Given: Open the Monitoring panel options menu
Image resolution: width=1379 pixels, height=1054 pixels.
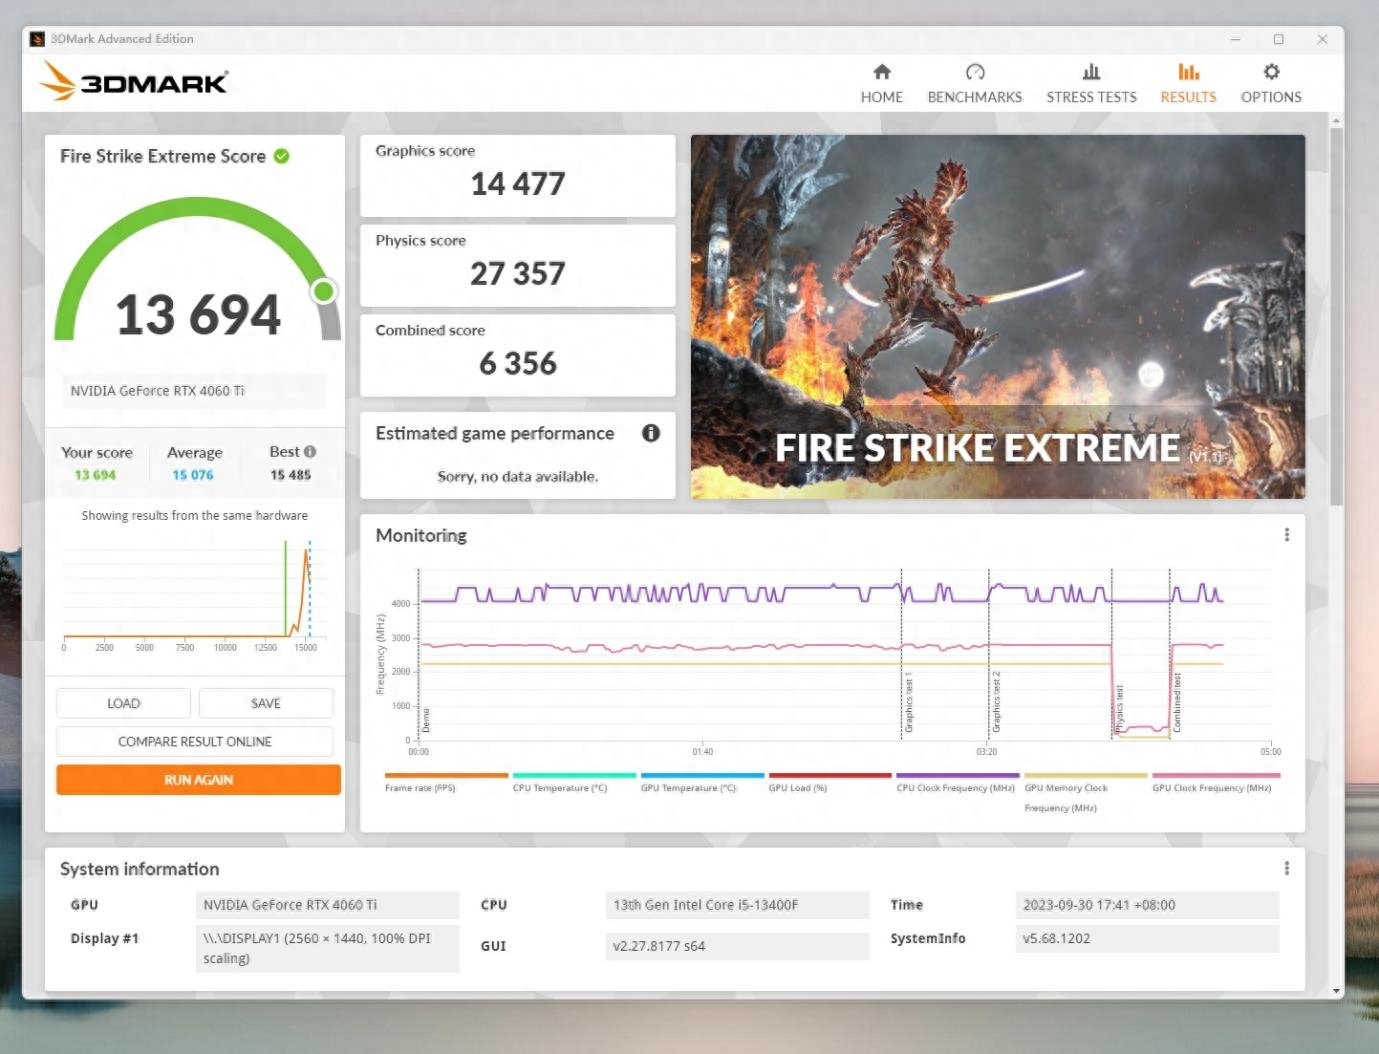Looking at the screenshot, I should click(1286, 535).
